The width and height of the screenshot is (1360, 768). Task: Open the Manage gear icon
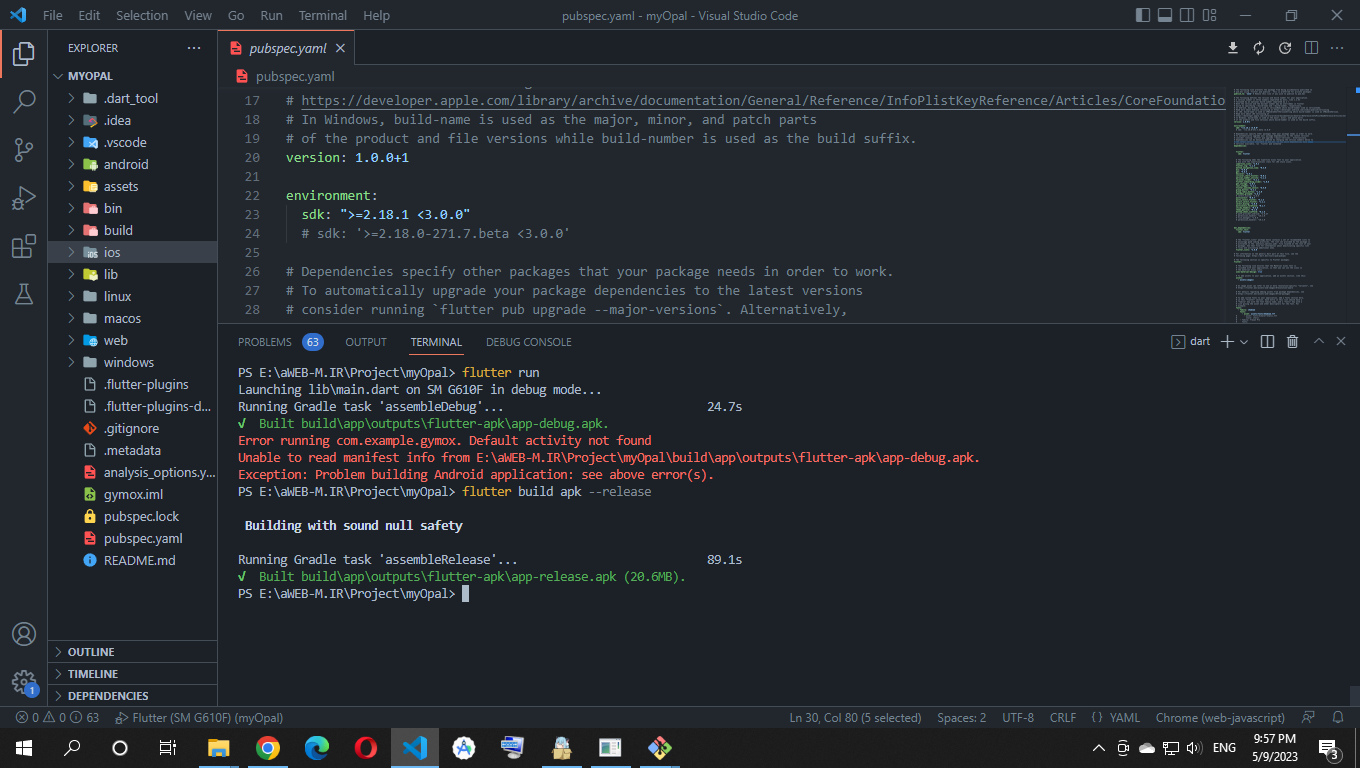(24, 682)
